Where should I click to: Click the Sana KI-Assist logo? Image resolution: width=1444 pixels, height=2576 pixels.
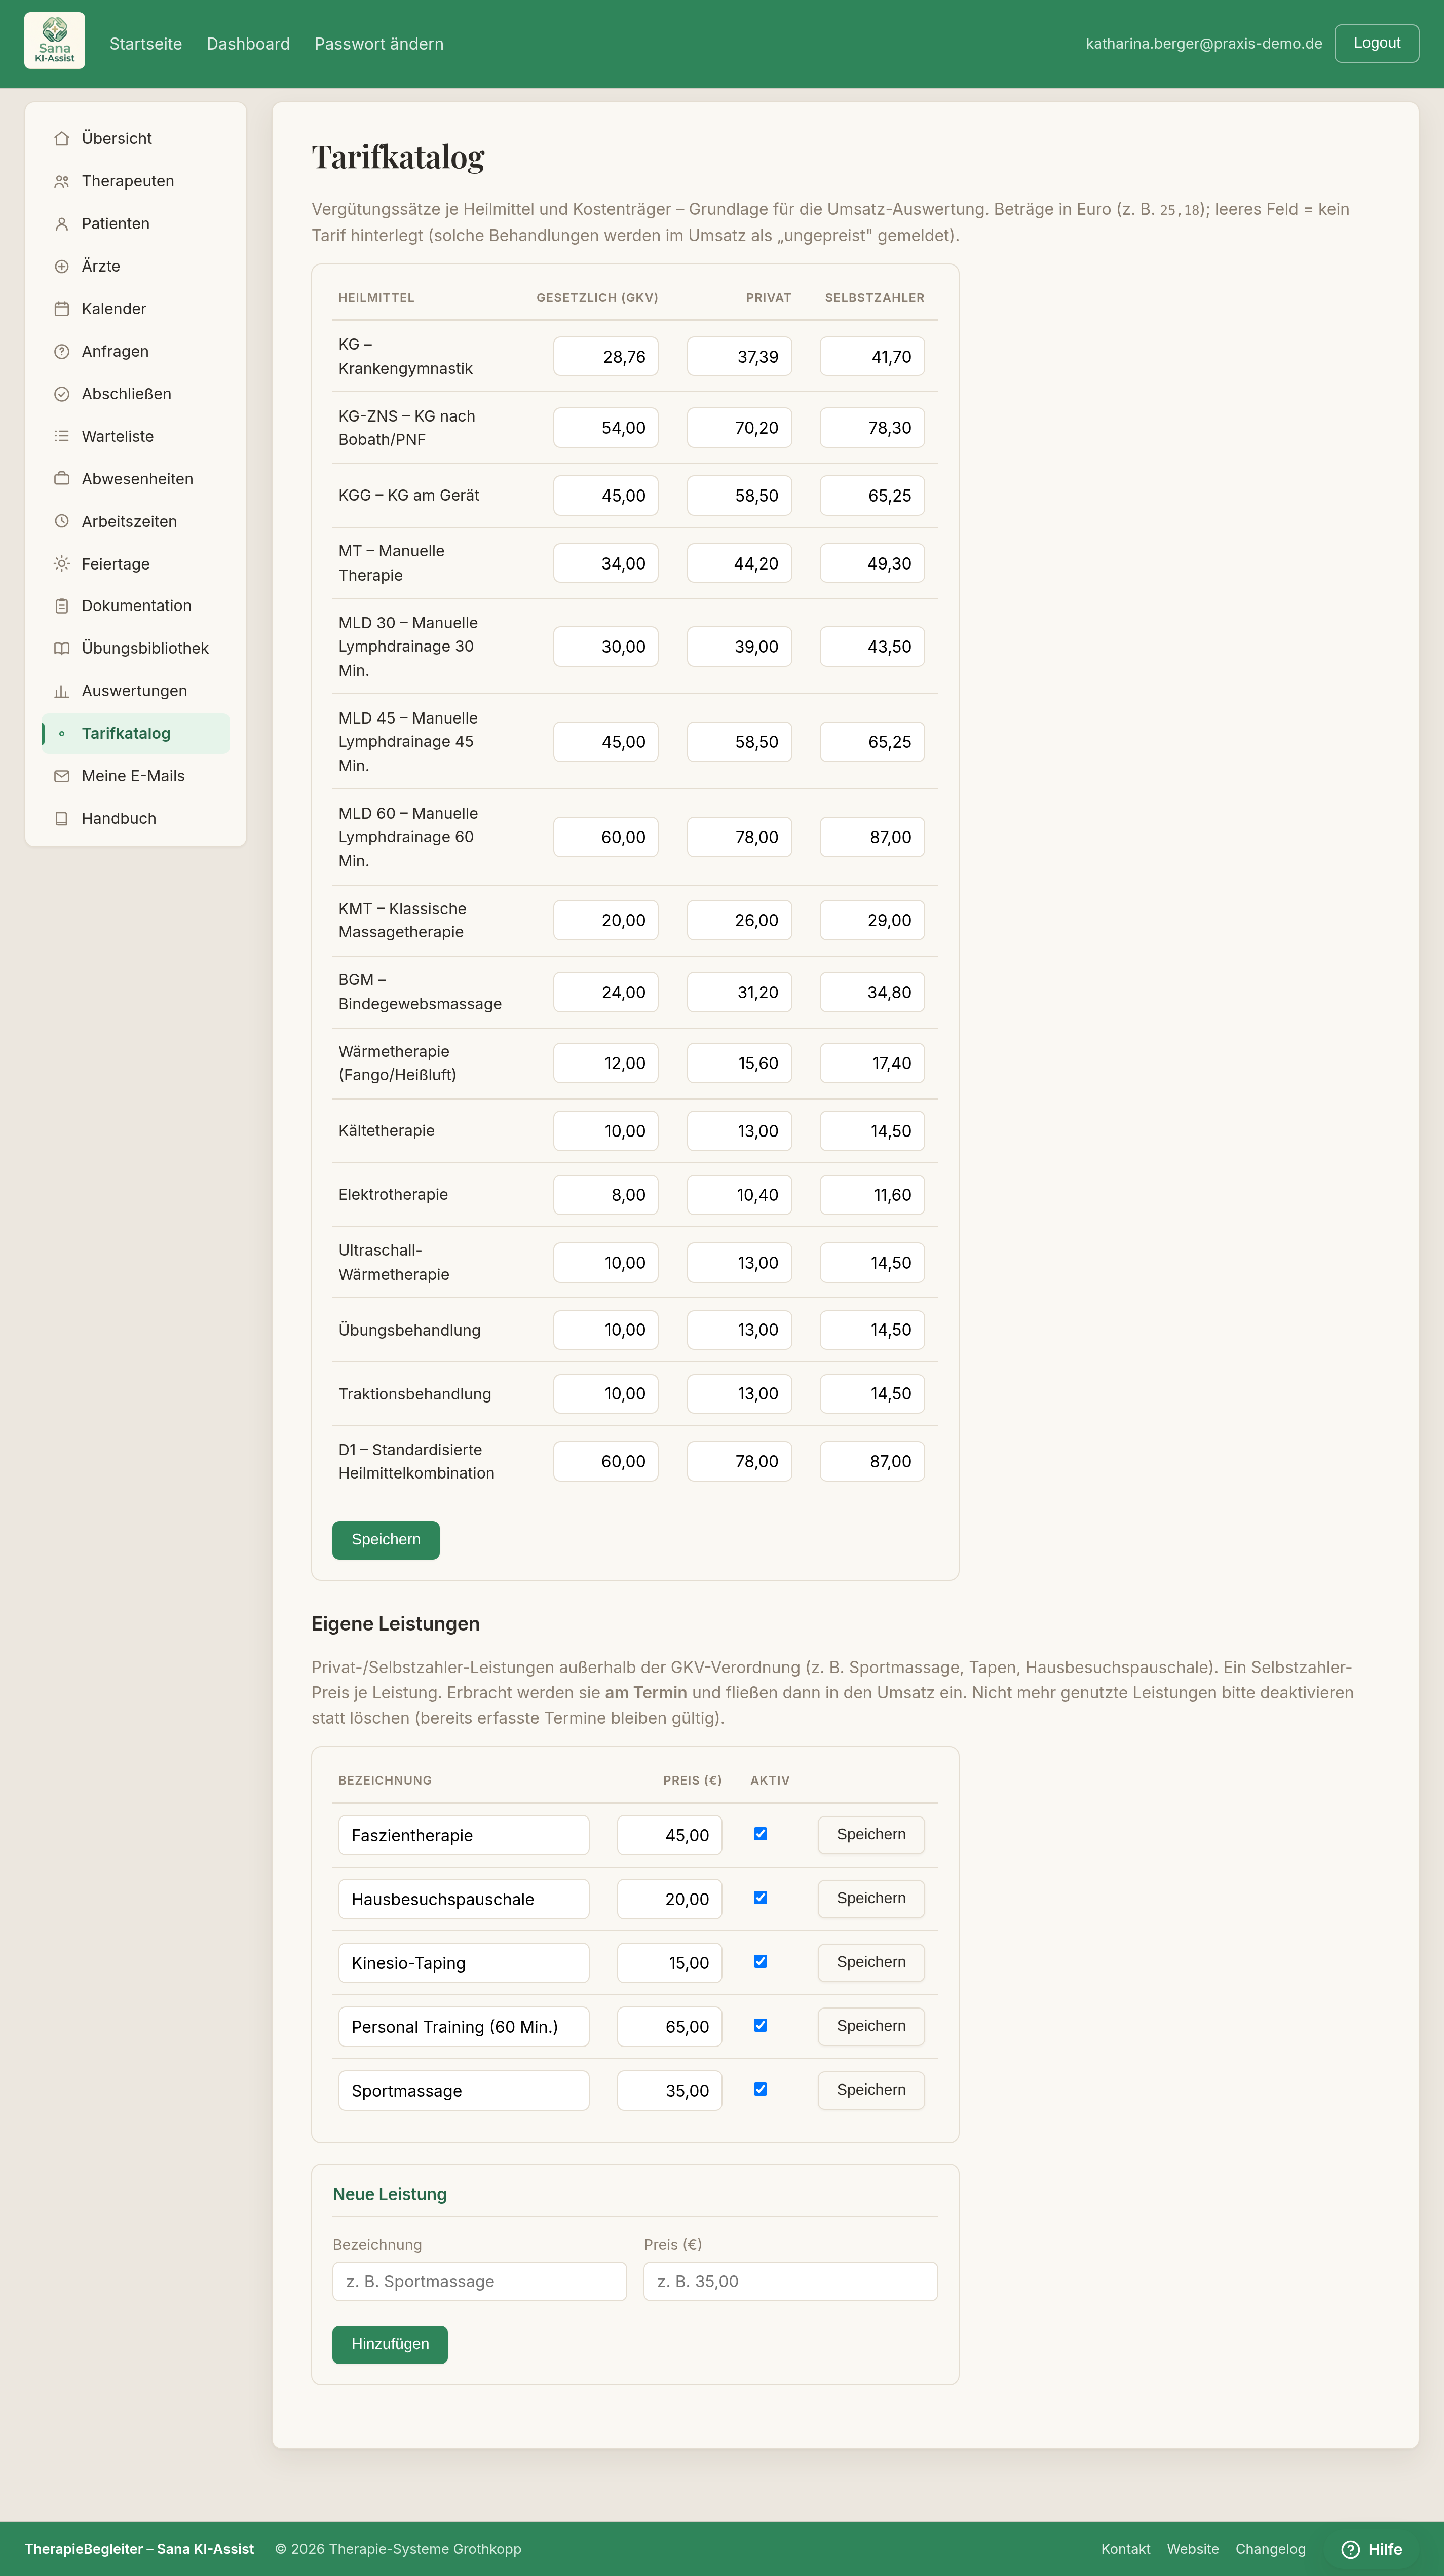(x=54, y=41)
